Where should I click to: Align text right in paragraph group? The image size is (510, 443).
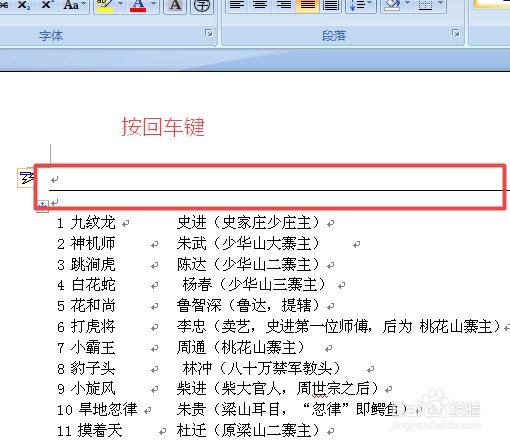pos(284,5)
